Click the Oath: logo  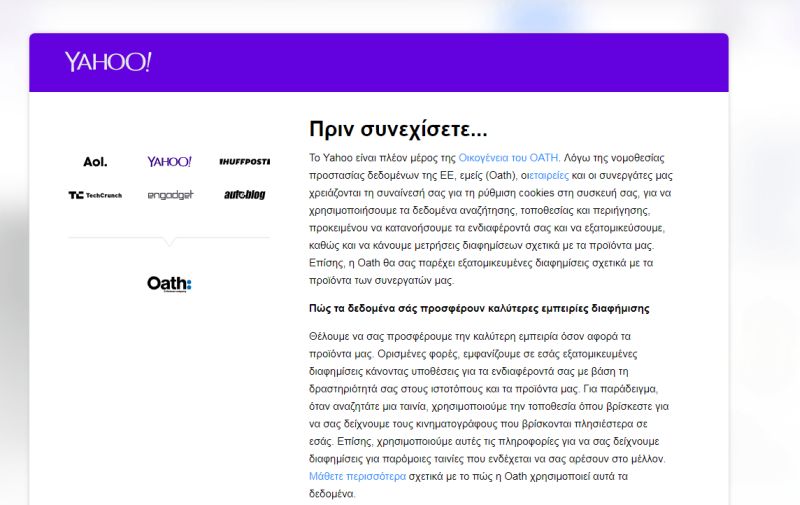point(169,284)
